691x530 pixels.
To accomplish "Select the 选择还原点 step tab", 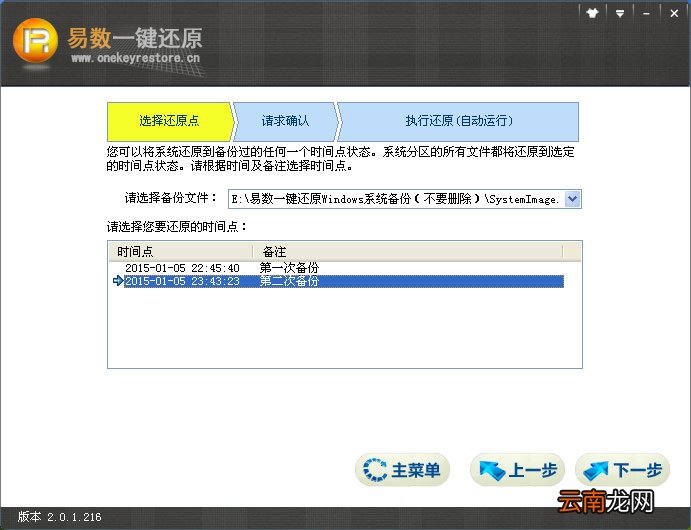I will (x=170, y=121).
